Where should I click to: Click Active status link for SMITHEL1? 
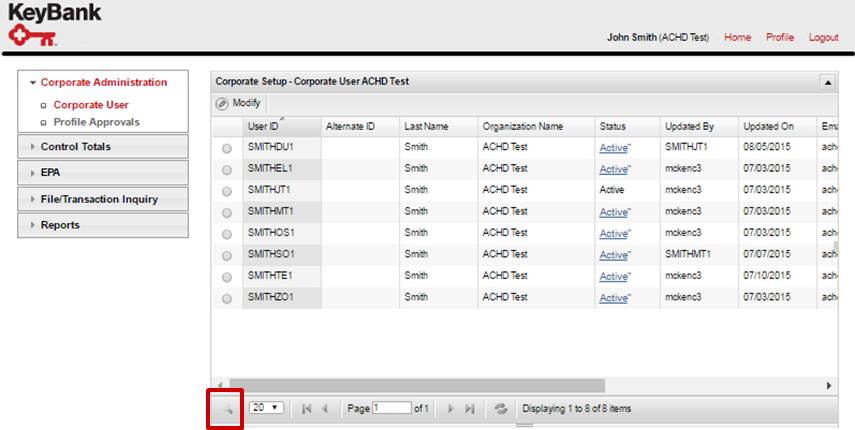[613, 169]
